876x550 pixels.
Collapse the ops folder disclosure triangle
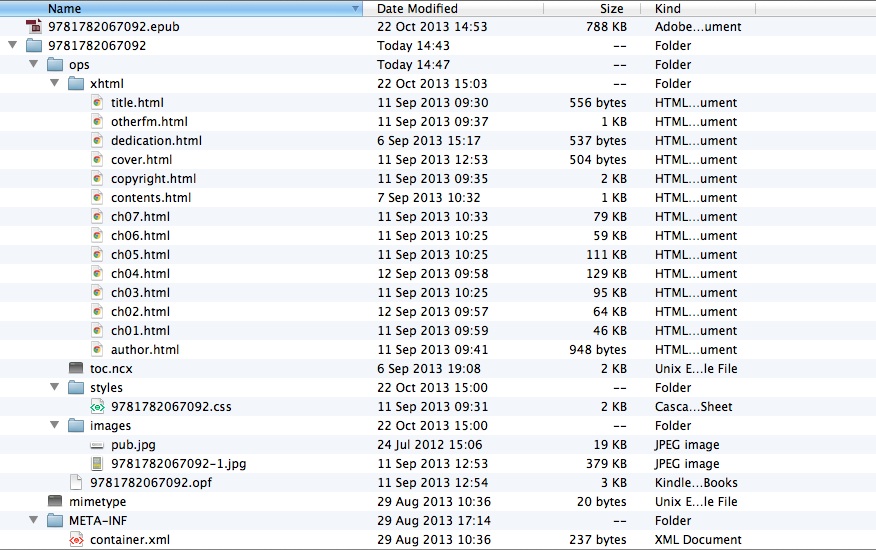point(34,64)
